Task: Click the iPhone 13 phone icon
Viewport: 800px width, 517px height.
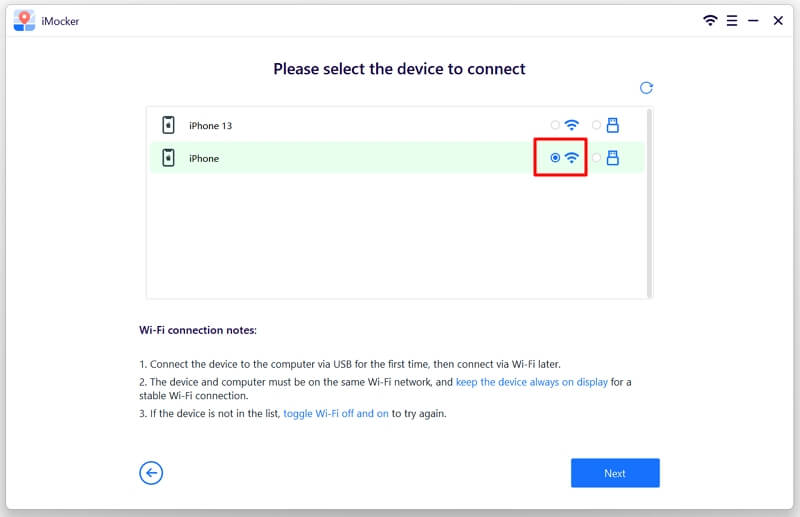Action: coord(168,125)
